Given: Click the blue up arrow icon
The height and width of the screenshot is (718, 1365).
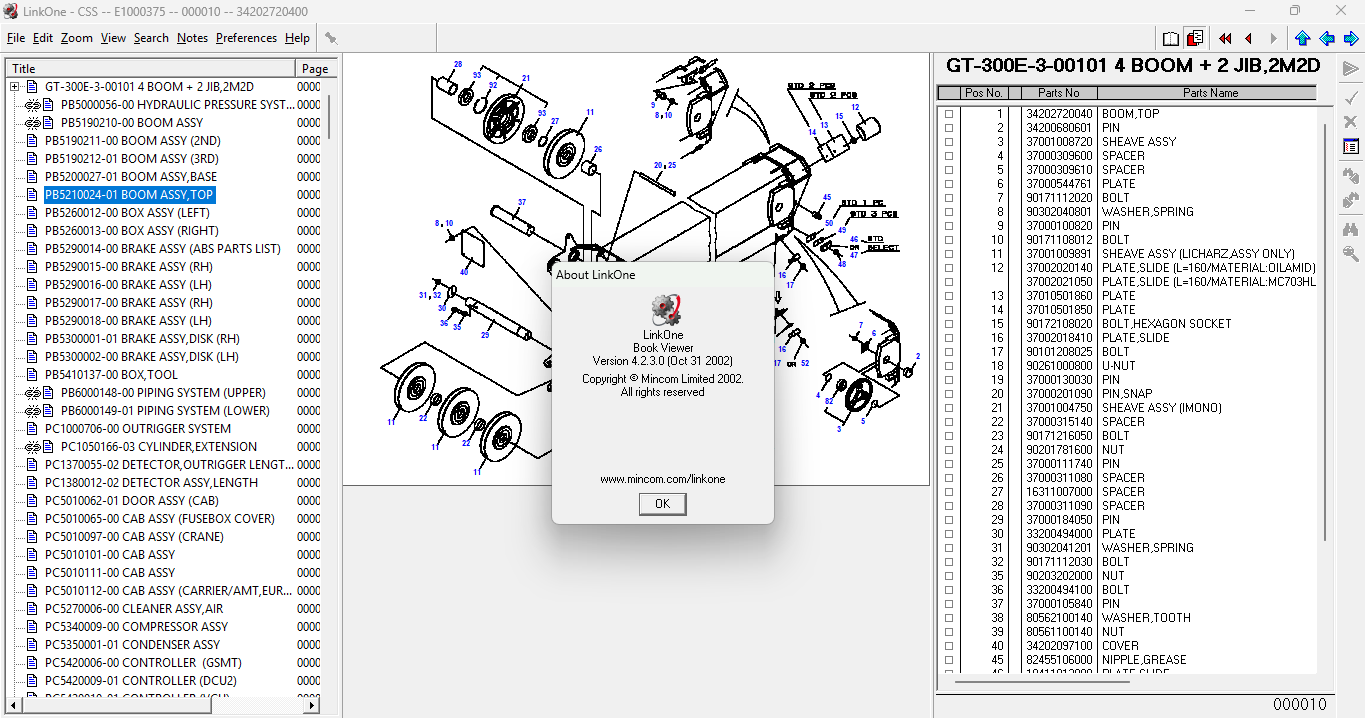Looking at the screenshot, I should click(x=1302, y=38).
